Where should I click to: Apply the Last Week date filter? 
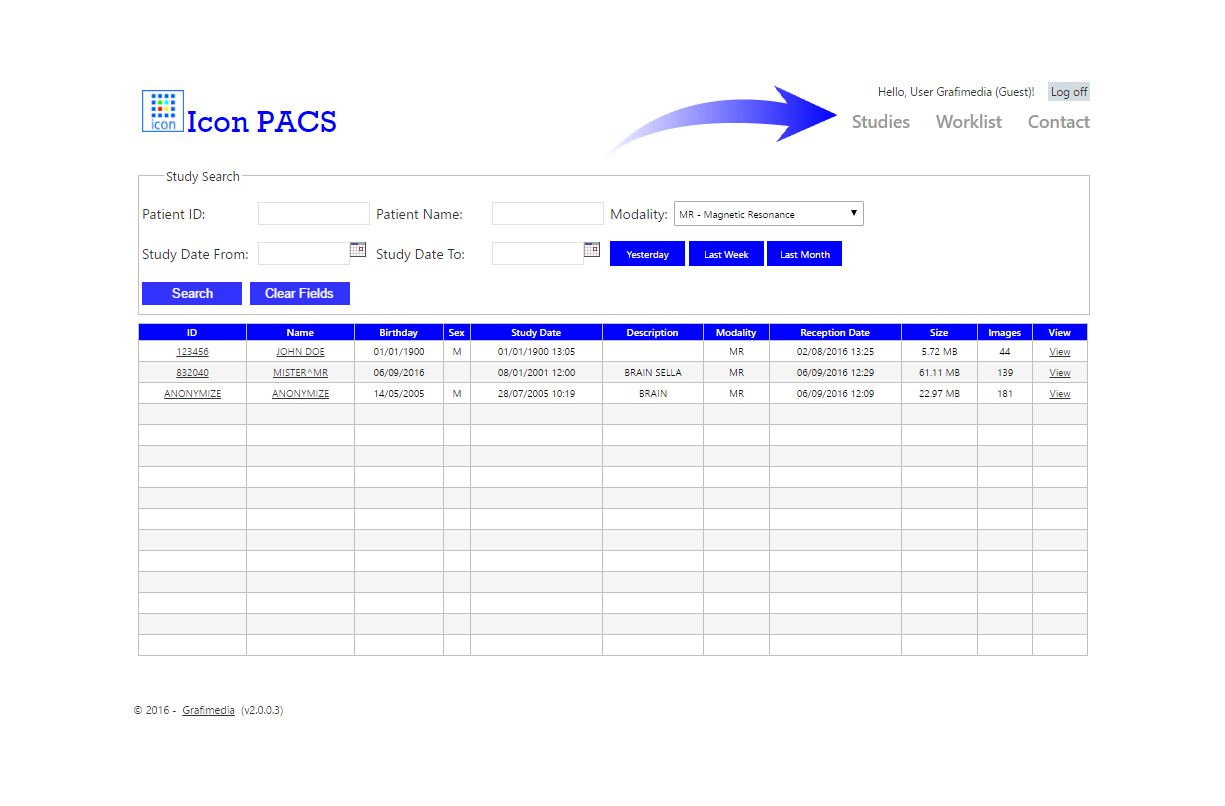(726, 254)
